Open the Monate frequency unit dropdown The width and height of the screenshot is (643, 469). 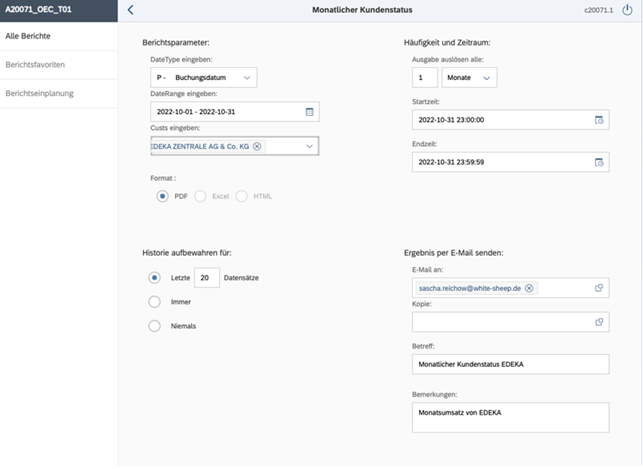point(486,77)
